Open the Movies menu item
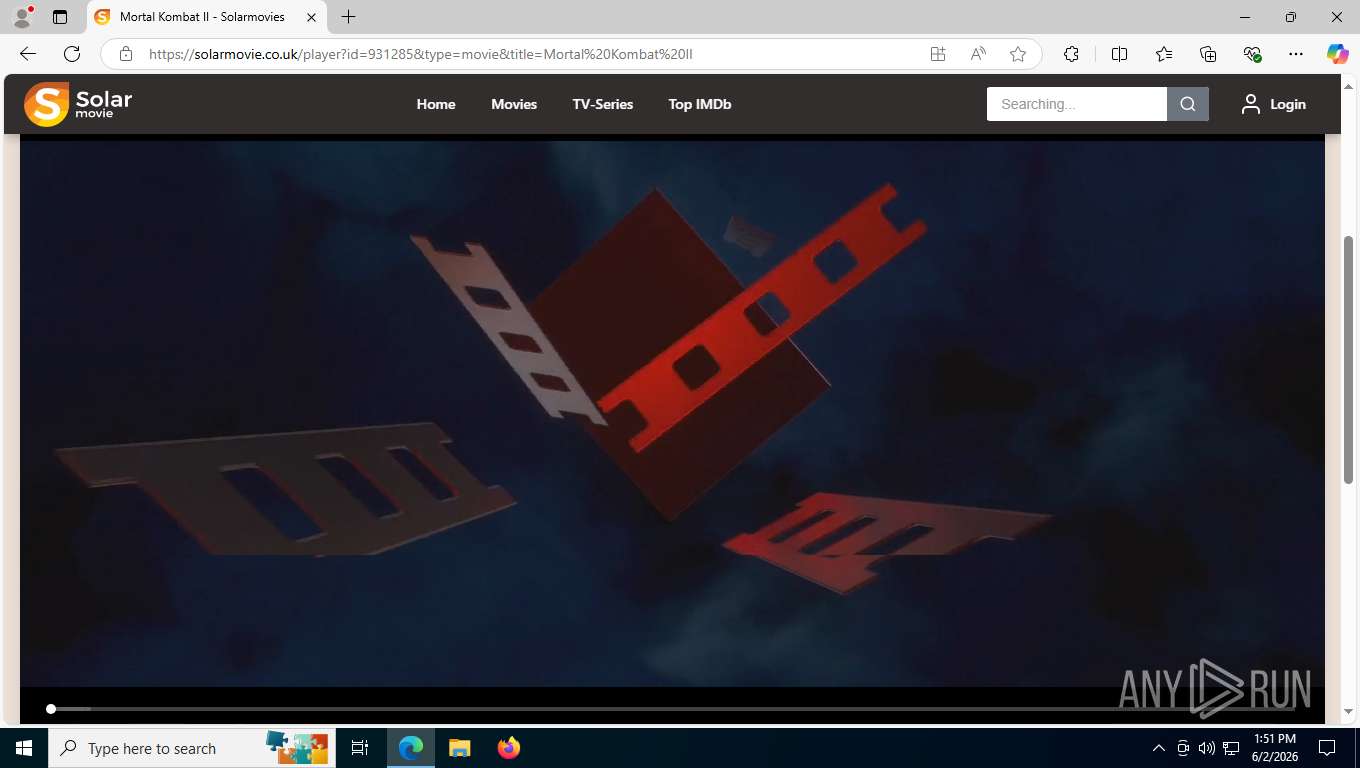1360x768 pixels. tap(514, 104)
